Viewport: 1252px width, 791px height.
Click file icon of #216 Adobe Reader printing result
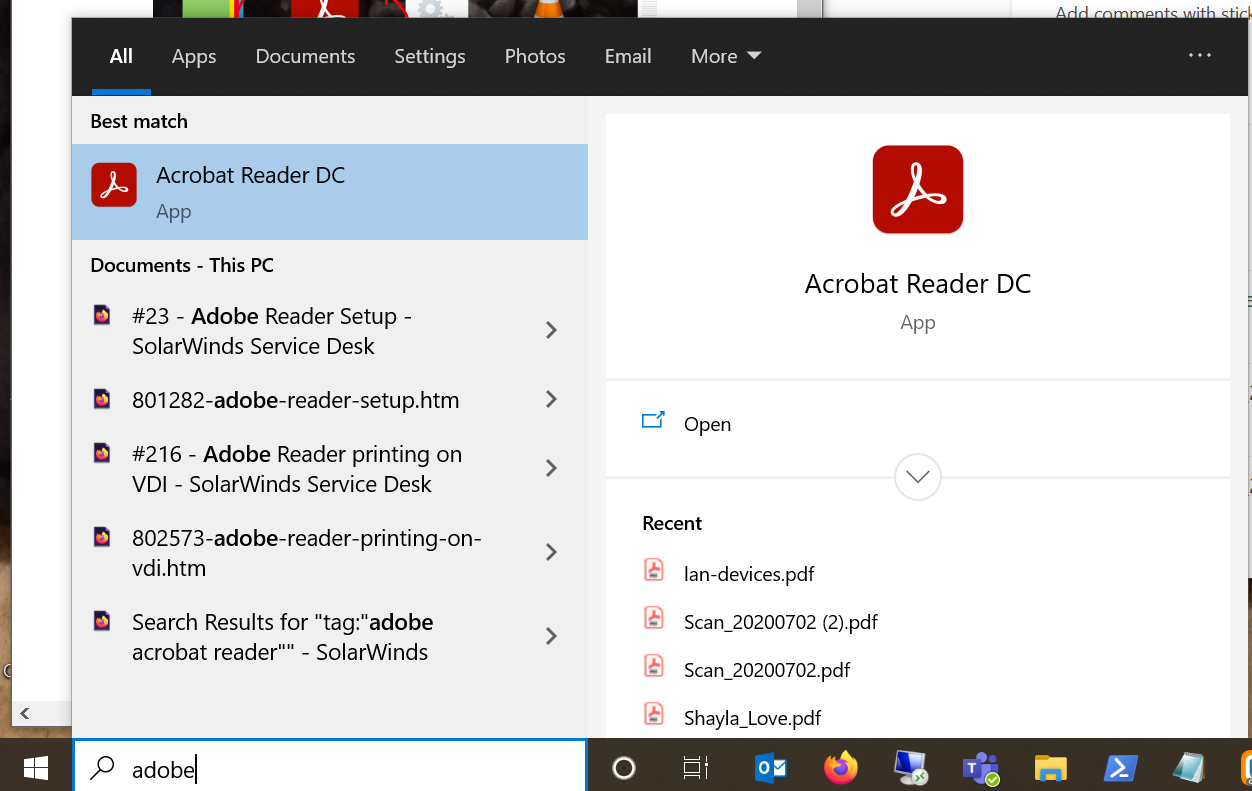[102, 453]
